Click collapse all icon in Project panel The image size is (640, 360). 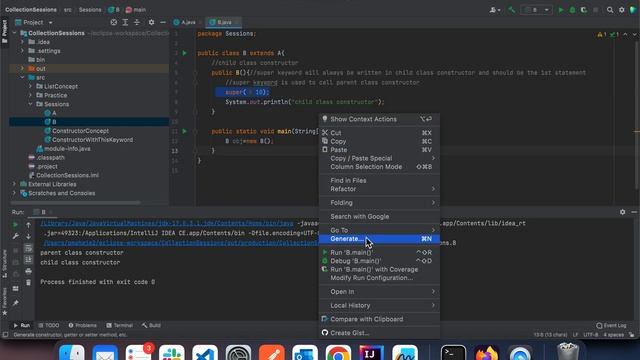tap(137, 22)
